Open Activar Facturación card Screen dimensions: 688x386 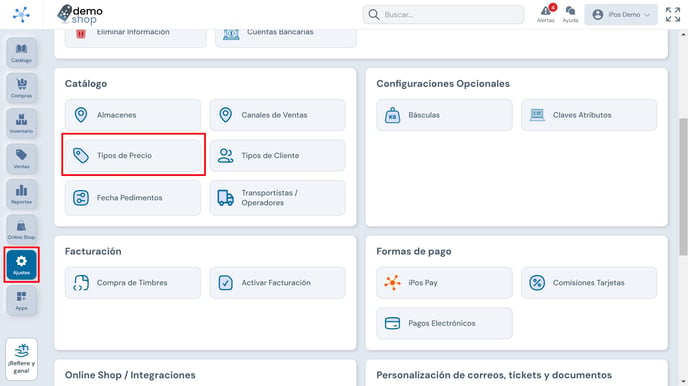[x=277, y=283]
